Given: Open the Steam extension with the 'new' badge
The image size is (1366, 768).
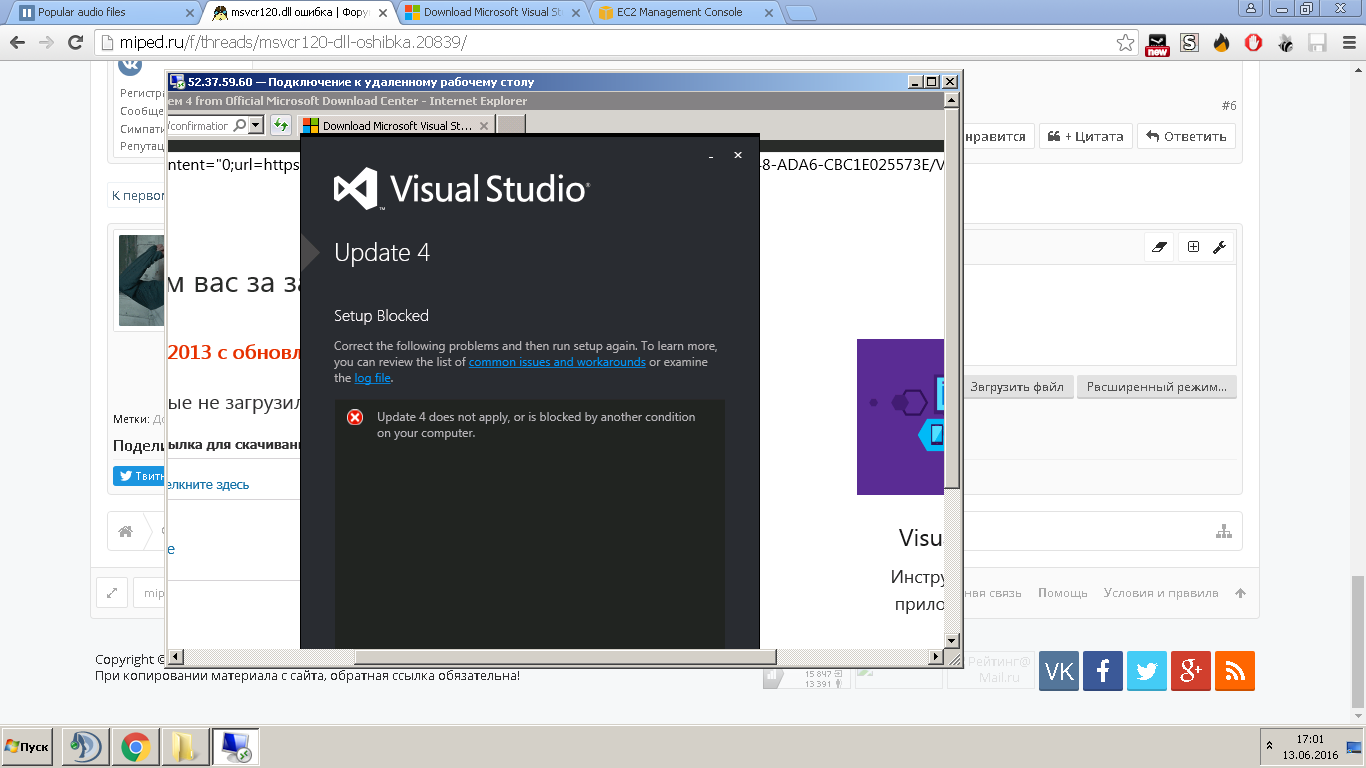Looking at the screenshot, I should (x=1158, y=44).
